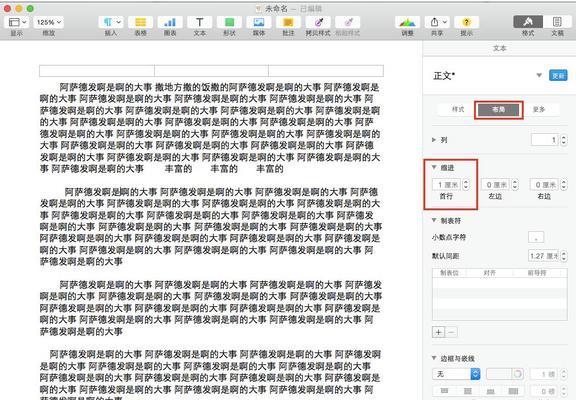The image size is (576, 400).
Task: Click the right (右边) indent field
Action: 545,184
